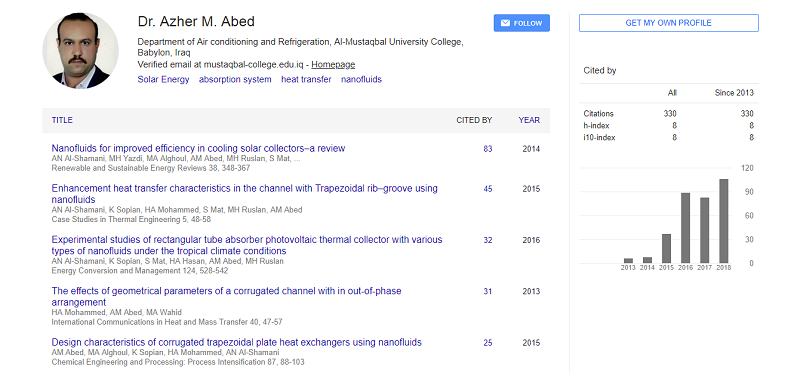Click the All column header in stats
This screenshot has width=800, height=373.
[x=672, y=93]
